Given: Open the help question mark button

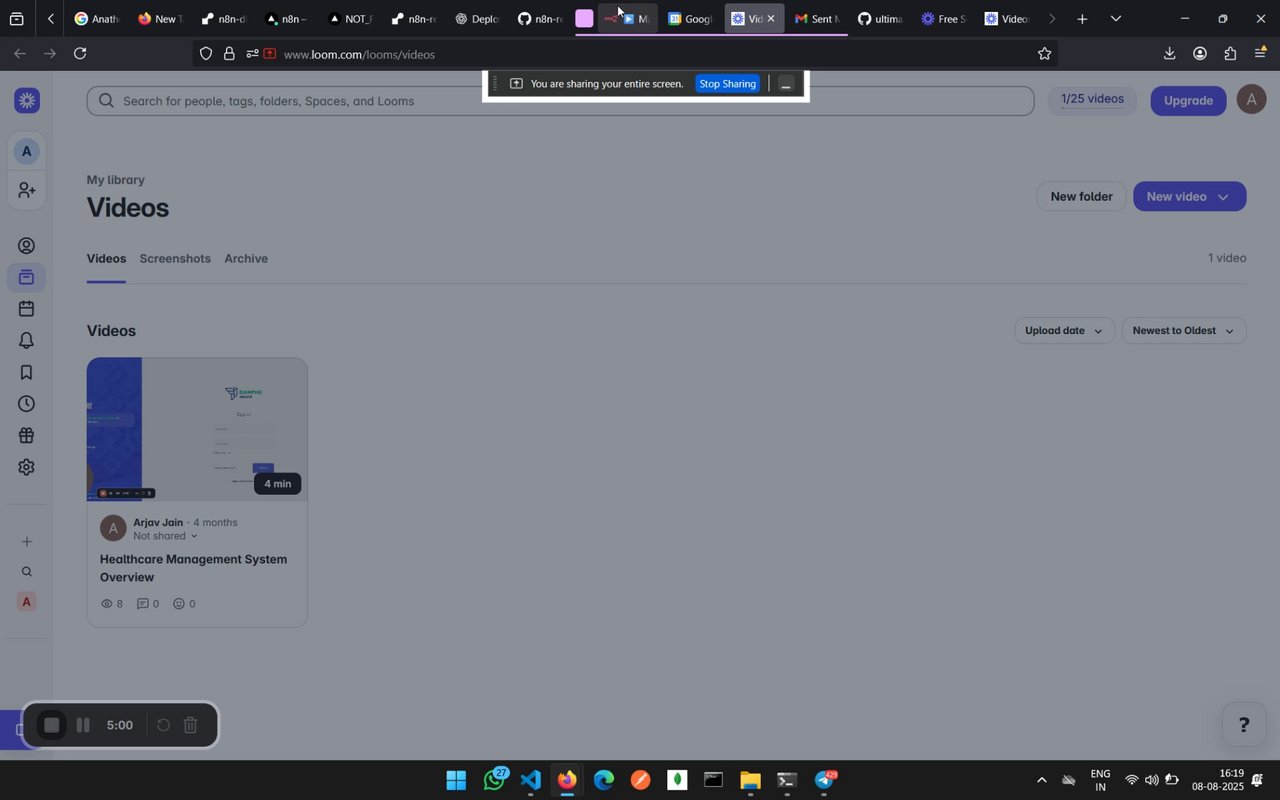Looking at the screenshot, I should 1244,725.
